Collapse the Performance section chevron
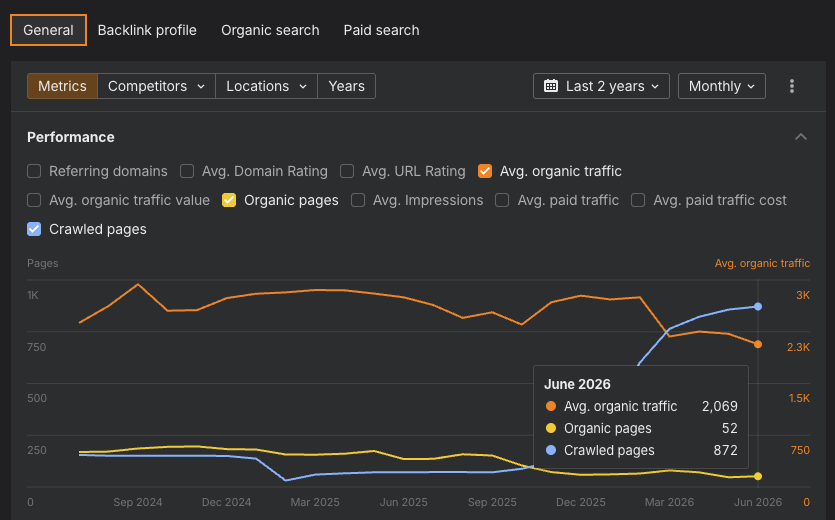 pos(800,137)
